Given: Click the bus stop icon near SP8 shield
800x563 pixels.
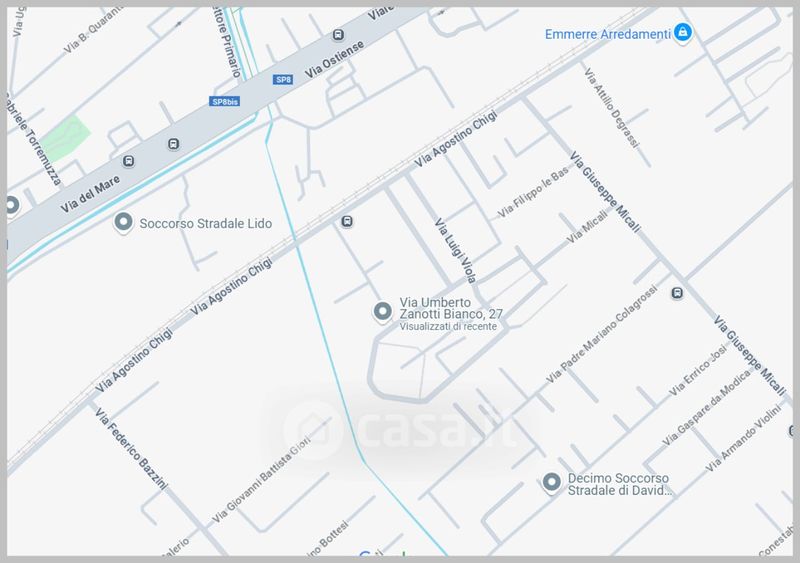Looking at the screenshot, I should click(x=338, y=35).
